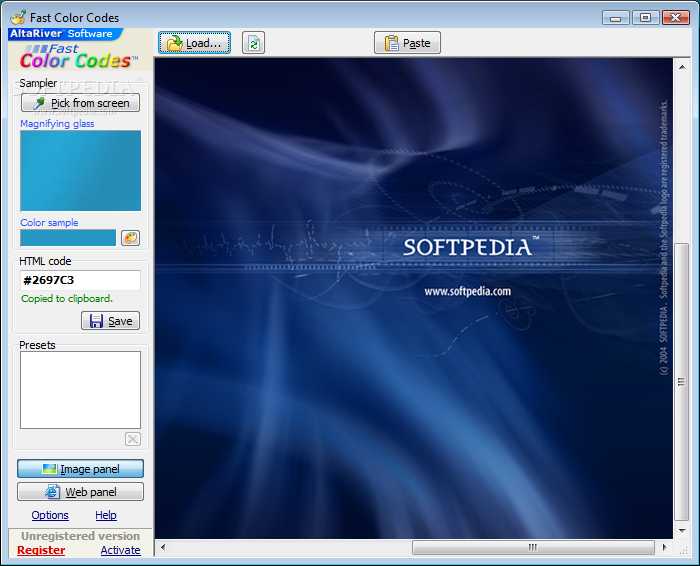Click the horizontal scrollbar right arrow
This screenshot has width=700, height=566.
[x=664, y=547]
